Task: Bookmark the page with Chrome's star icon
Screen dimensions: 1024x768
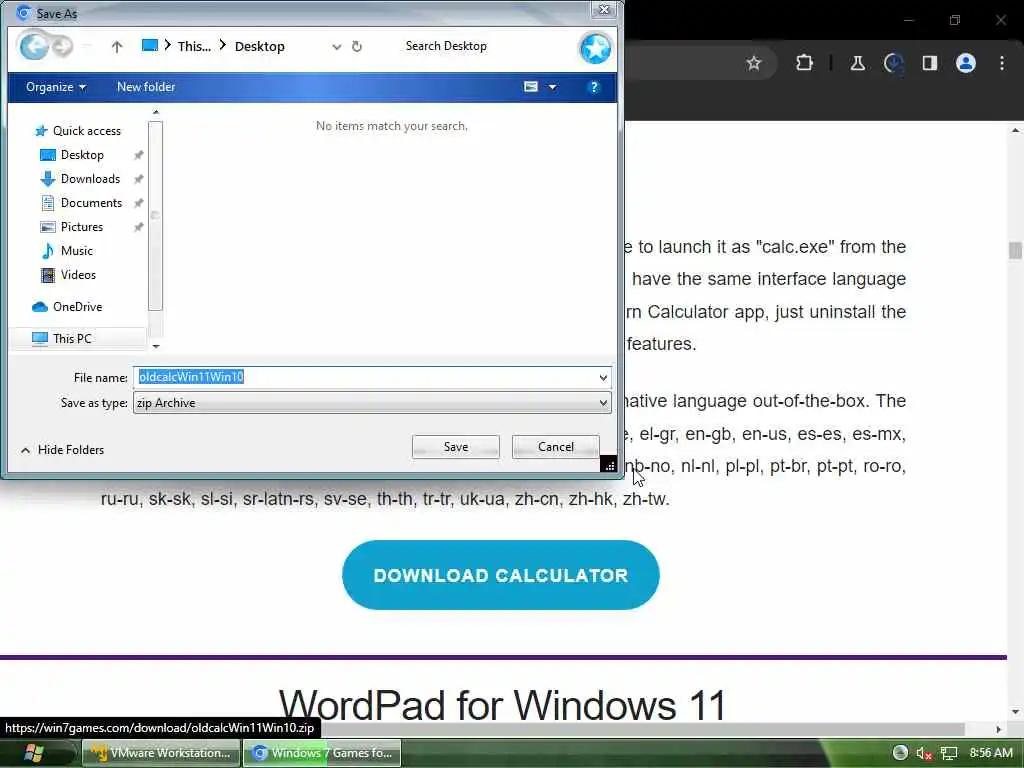Action: [x=754, y=63]
